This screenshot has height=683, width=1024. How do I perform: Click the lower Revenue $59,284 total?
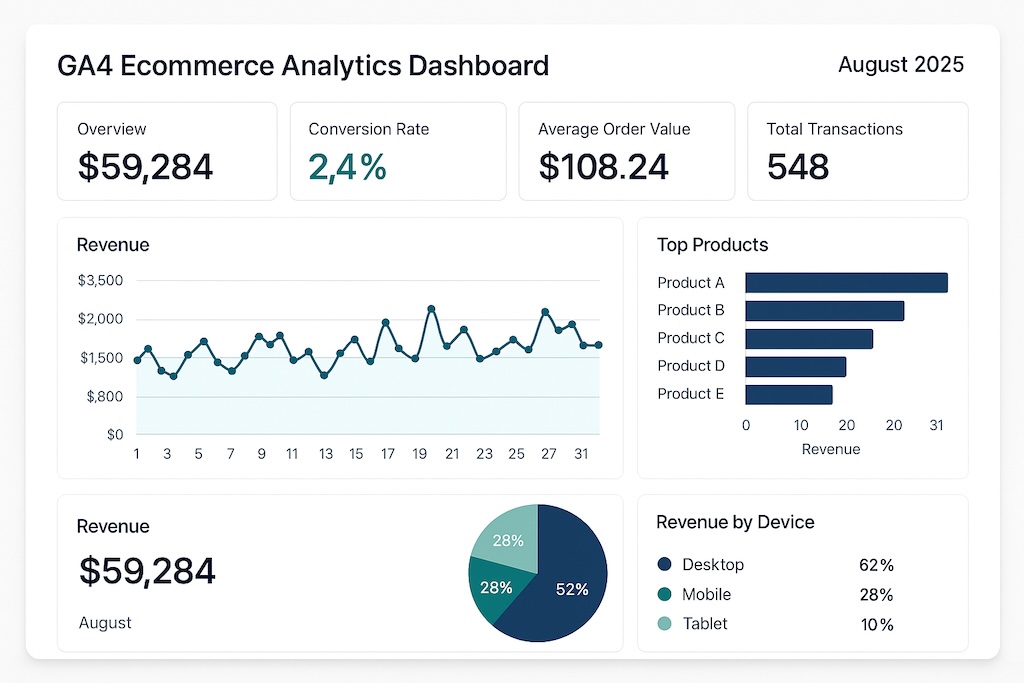point(147,571)
